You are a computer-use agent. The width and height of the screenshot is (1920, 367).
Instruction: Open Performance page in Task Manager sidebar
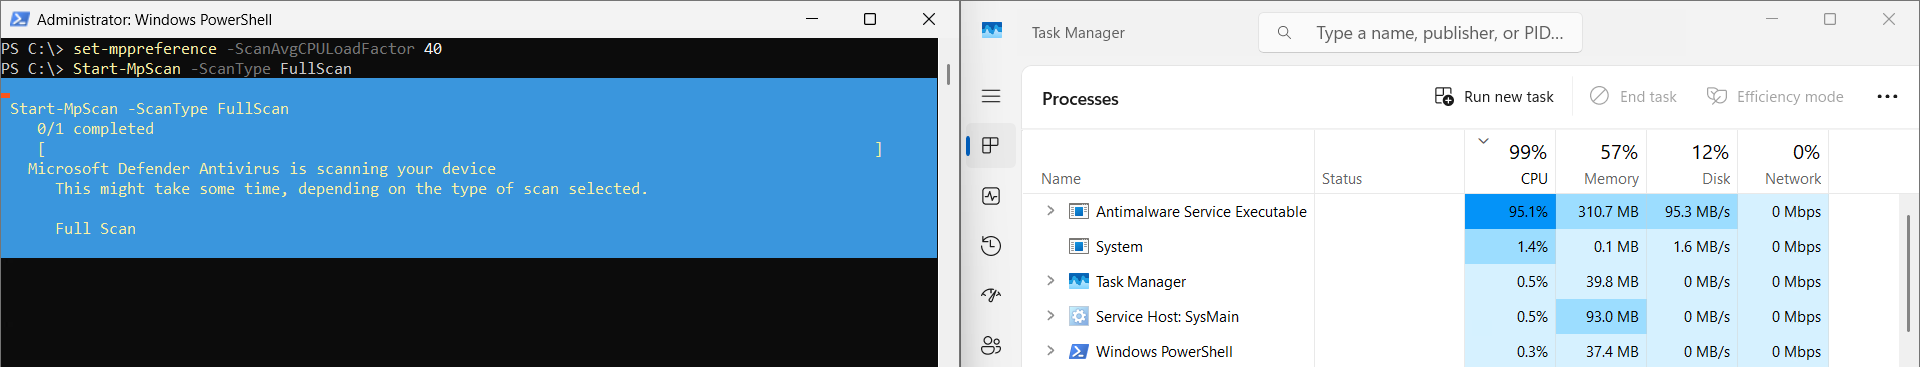991,196
